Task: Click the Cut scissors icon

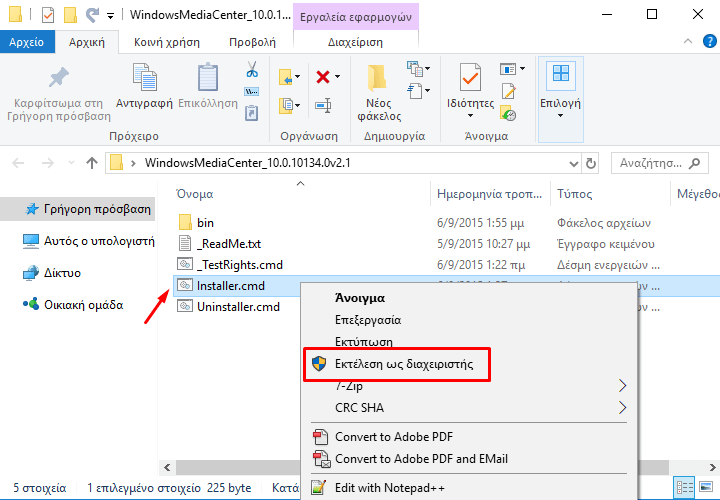Action: (x=252, y=69)
